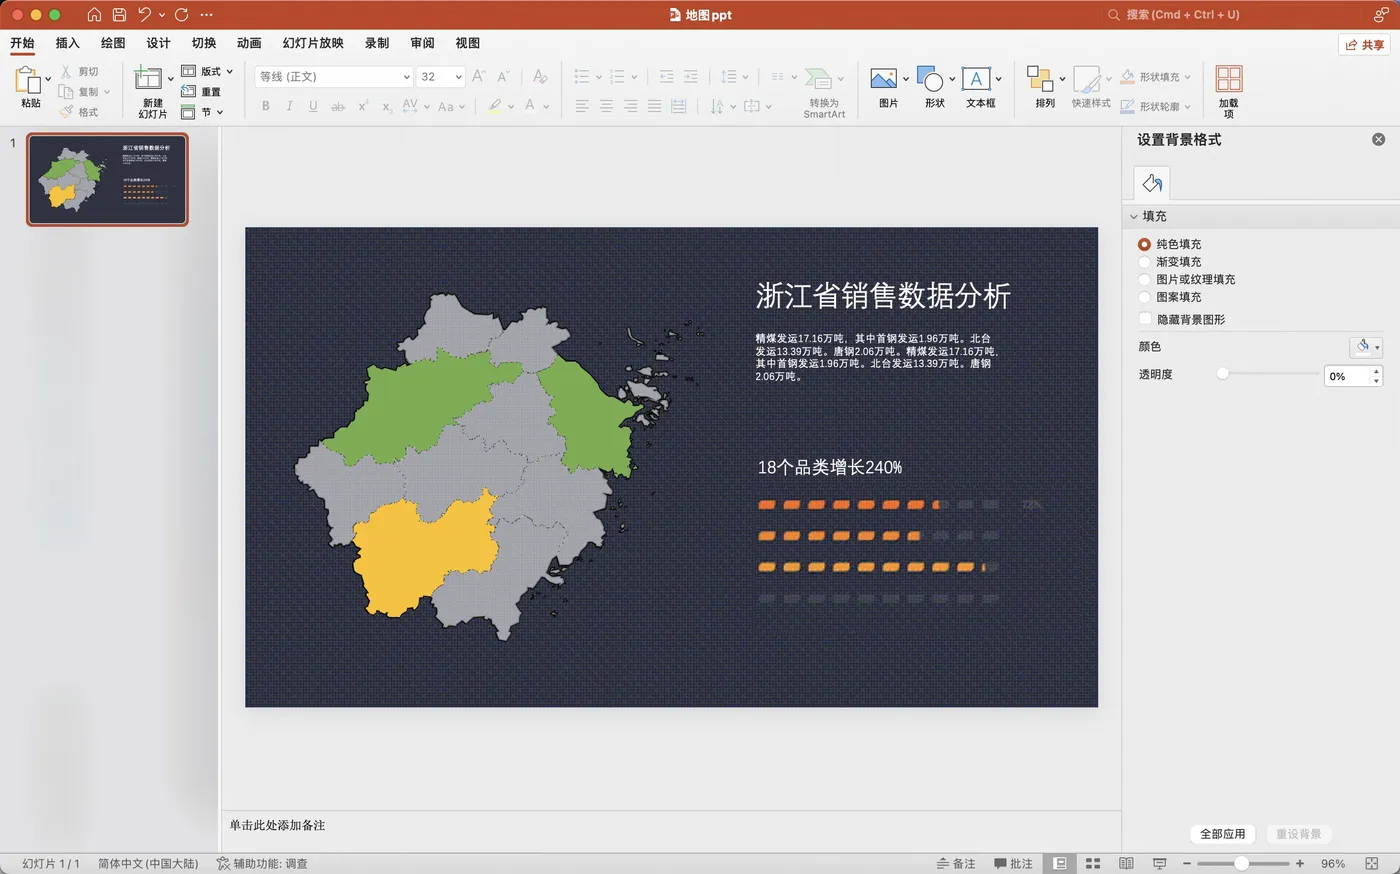The width and height of the screenshot is (1400, 874).
Task: Save the presentation with the floppy disk icon
Action: click(x=119, y=15)
